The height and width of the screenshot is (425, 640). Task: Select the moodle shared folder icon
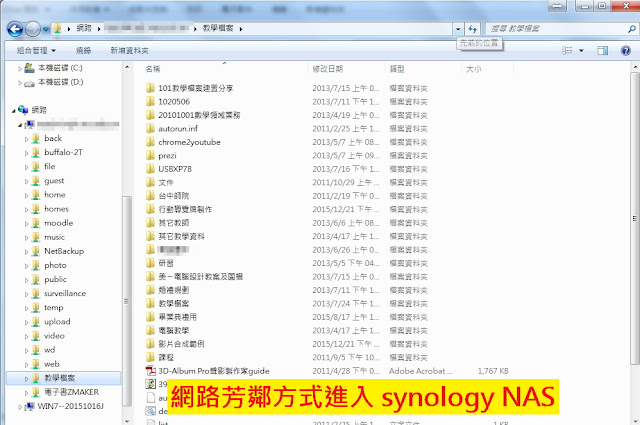tap(36, 223)
